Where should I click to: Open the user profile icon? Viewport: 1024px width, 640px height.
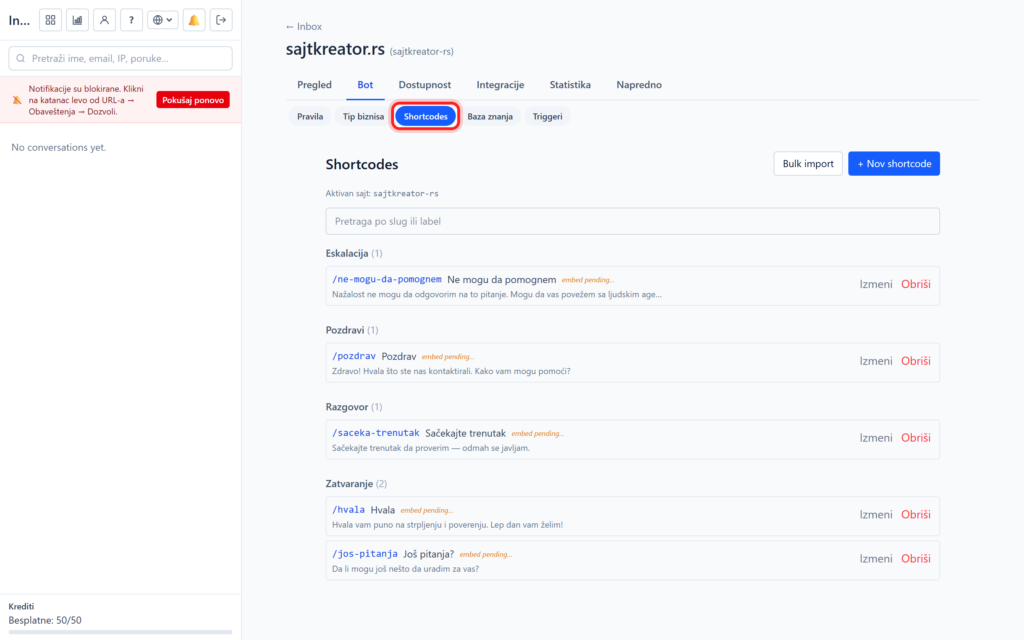pyautogui.click(x=104, y=20)
